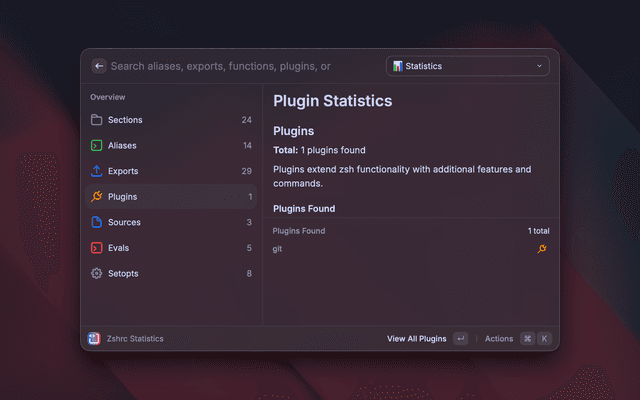
Task: Expand the dropdown using its chevron arrow
Action: coord(540,66)
